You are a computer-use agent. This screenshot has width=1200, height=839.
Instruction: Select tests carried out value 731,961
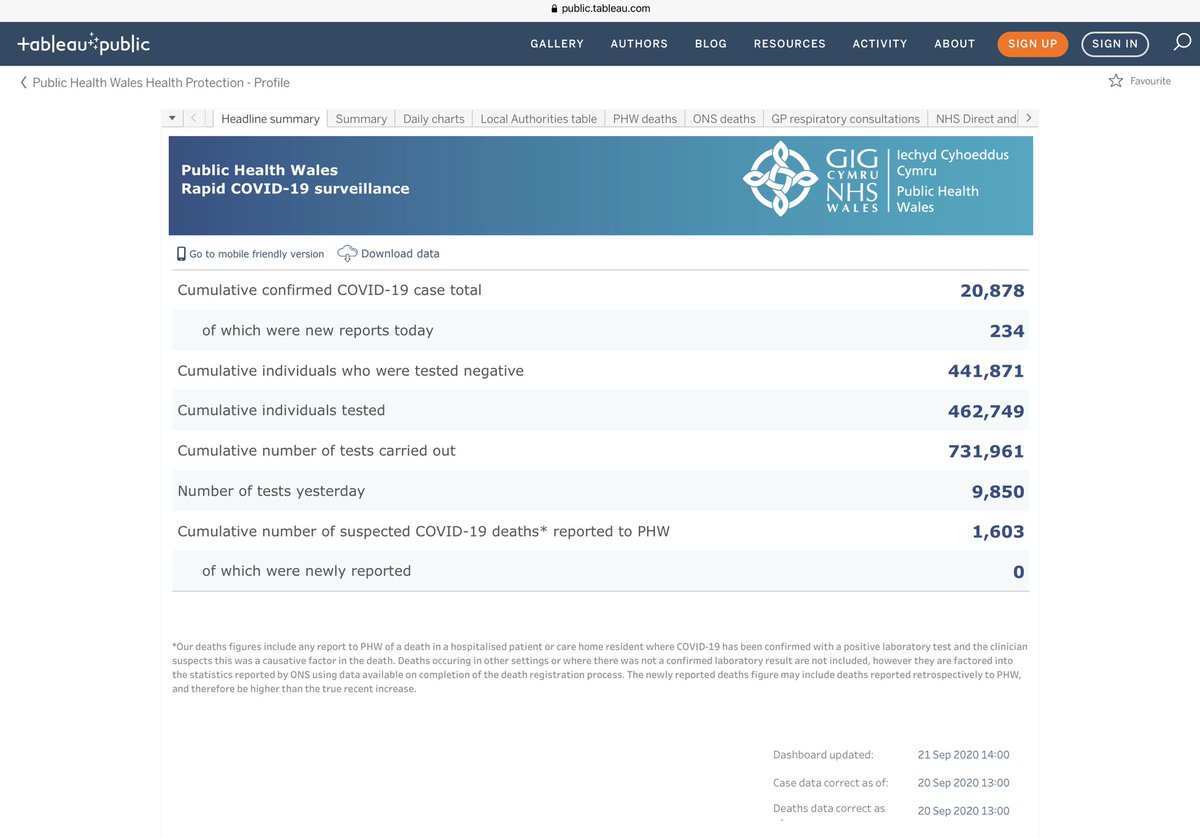(986, 451)
